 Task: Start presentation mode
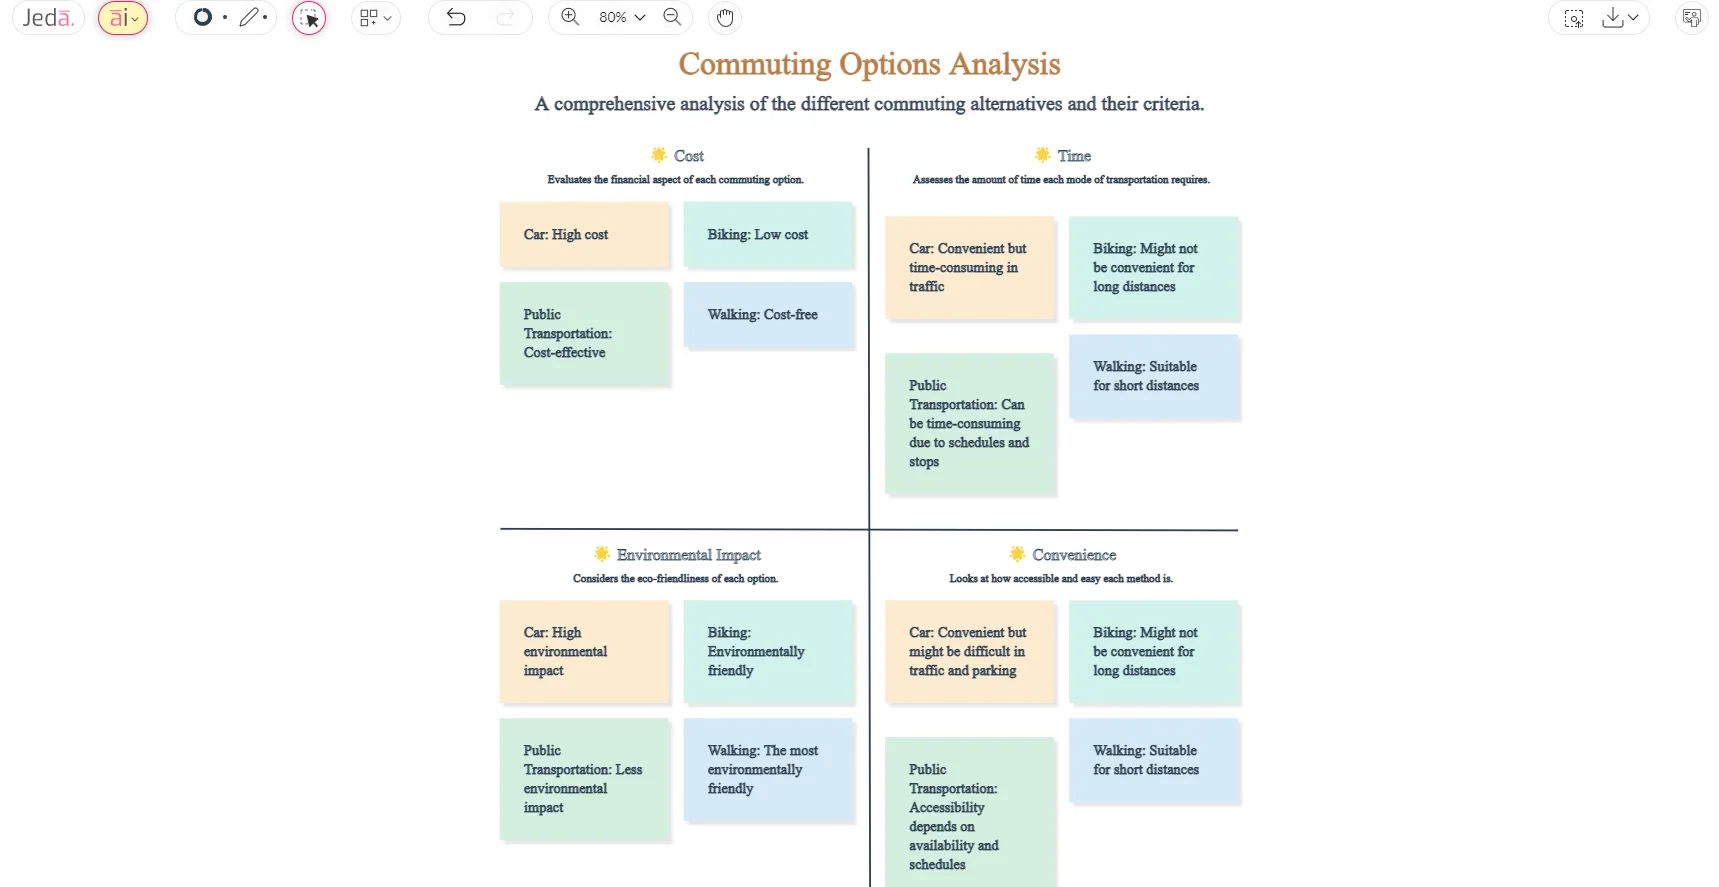click(1691, 18)
